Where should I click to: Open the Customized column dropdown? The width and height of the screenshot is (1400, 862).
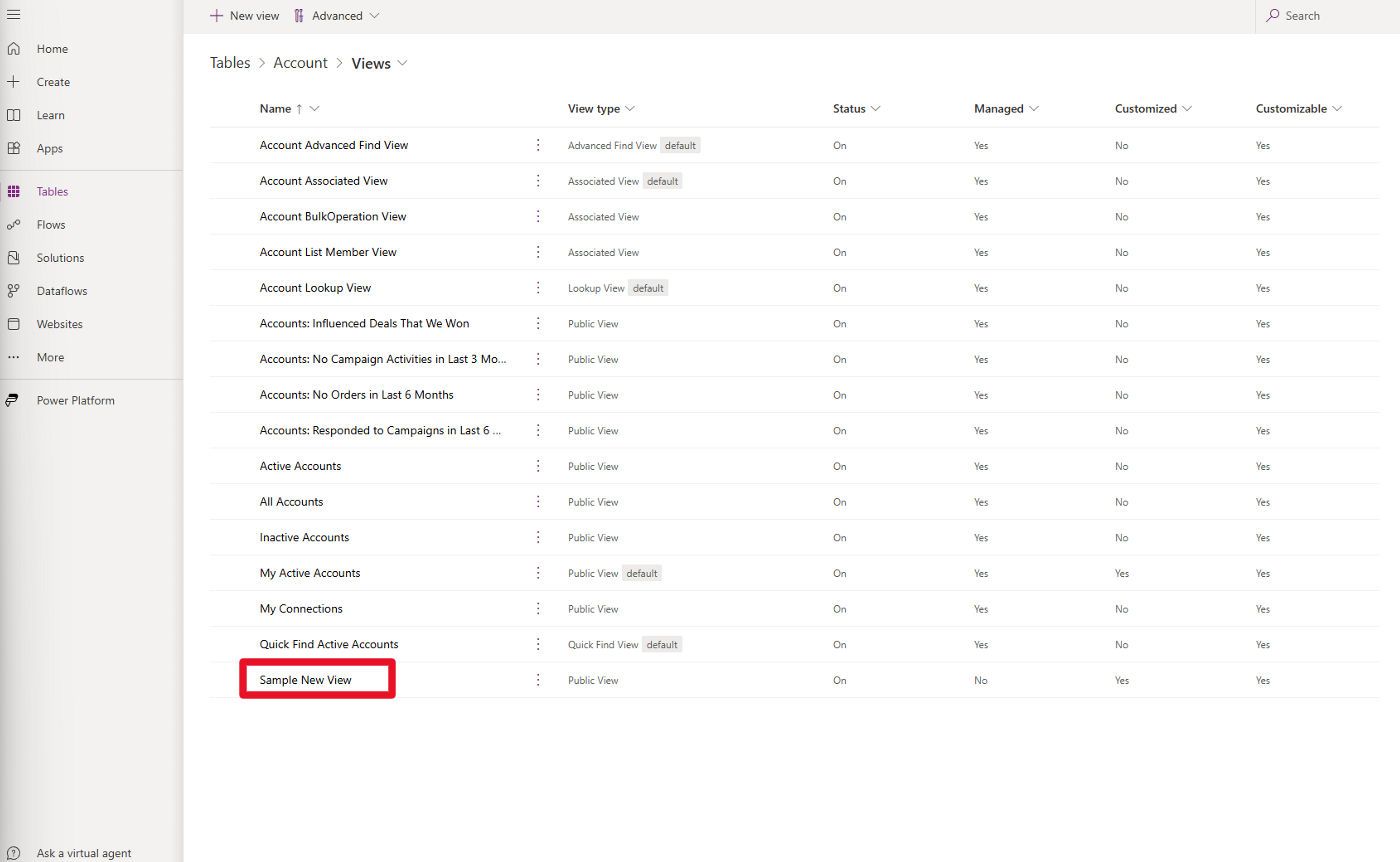click(x=1187, y=109)
